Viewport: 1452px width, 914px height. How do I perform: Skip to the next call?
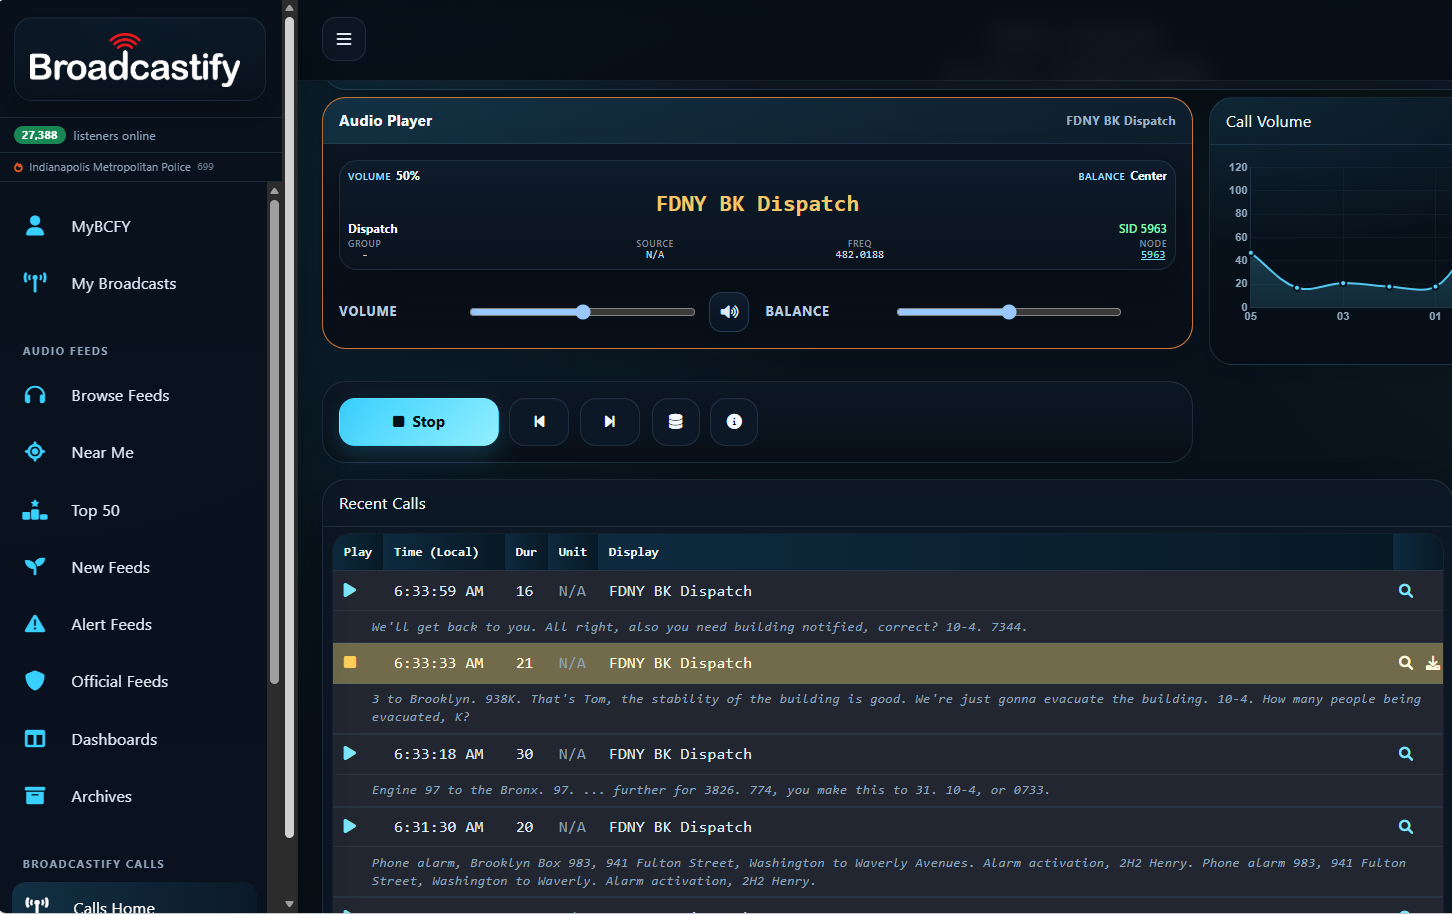click(610, 422)
